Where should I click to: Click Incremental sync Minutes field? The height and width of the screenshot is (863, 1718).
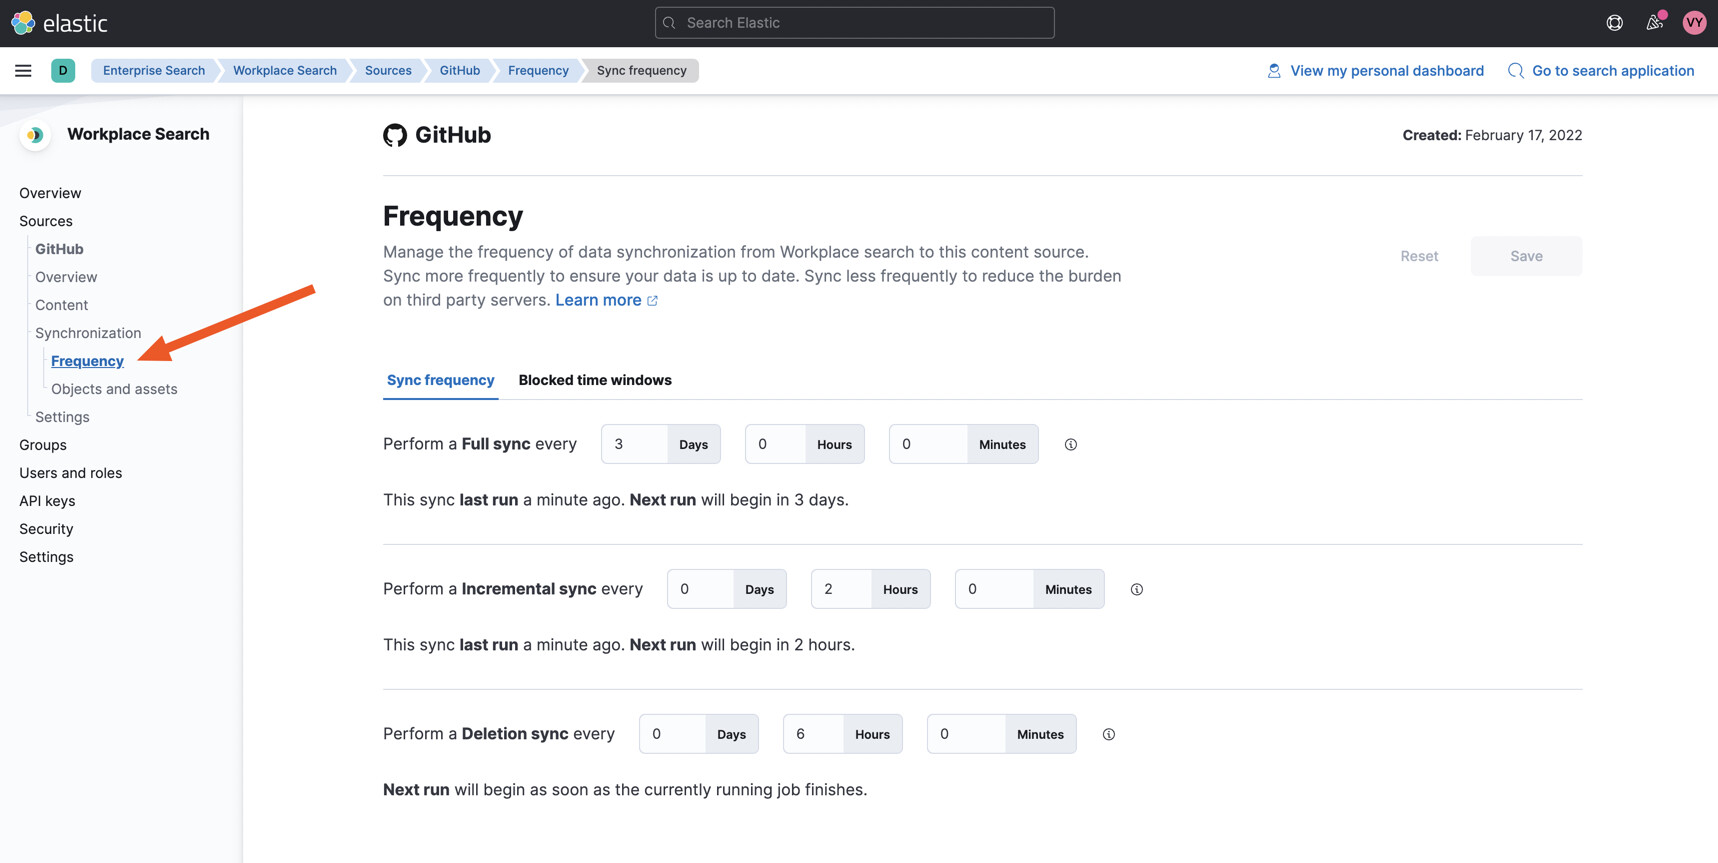coord(994,589)
